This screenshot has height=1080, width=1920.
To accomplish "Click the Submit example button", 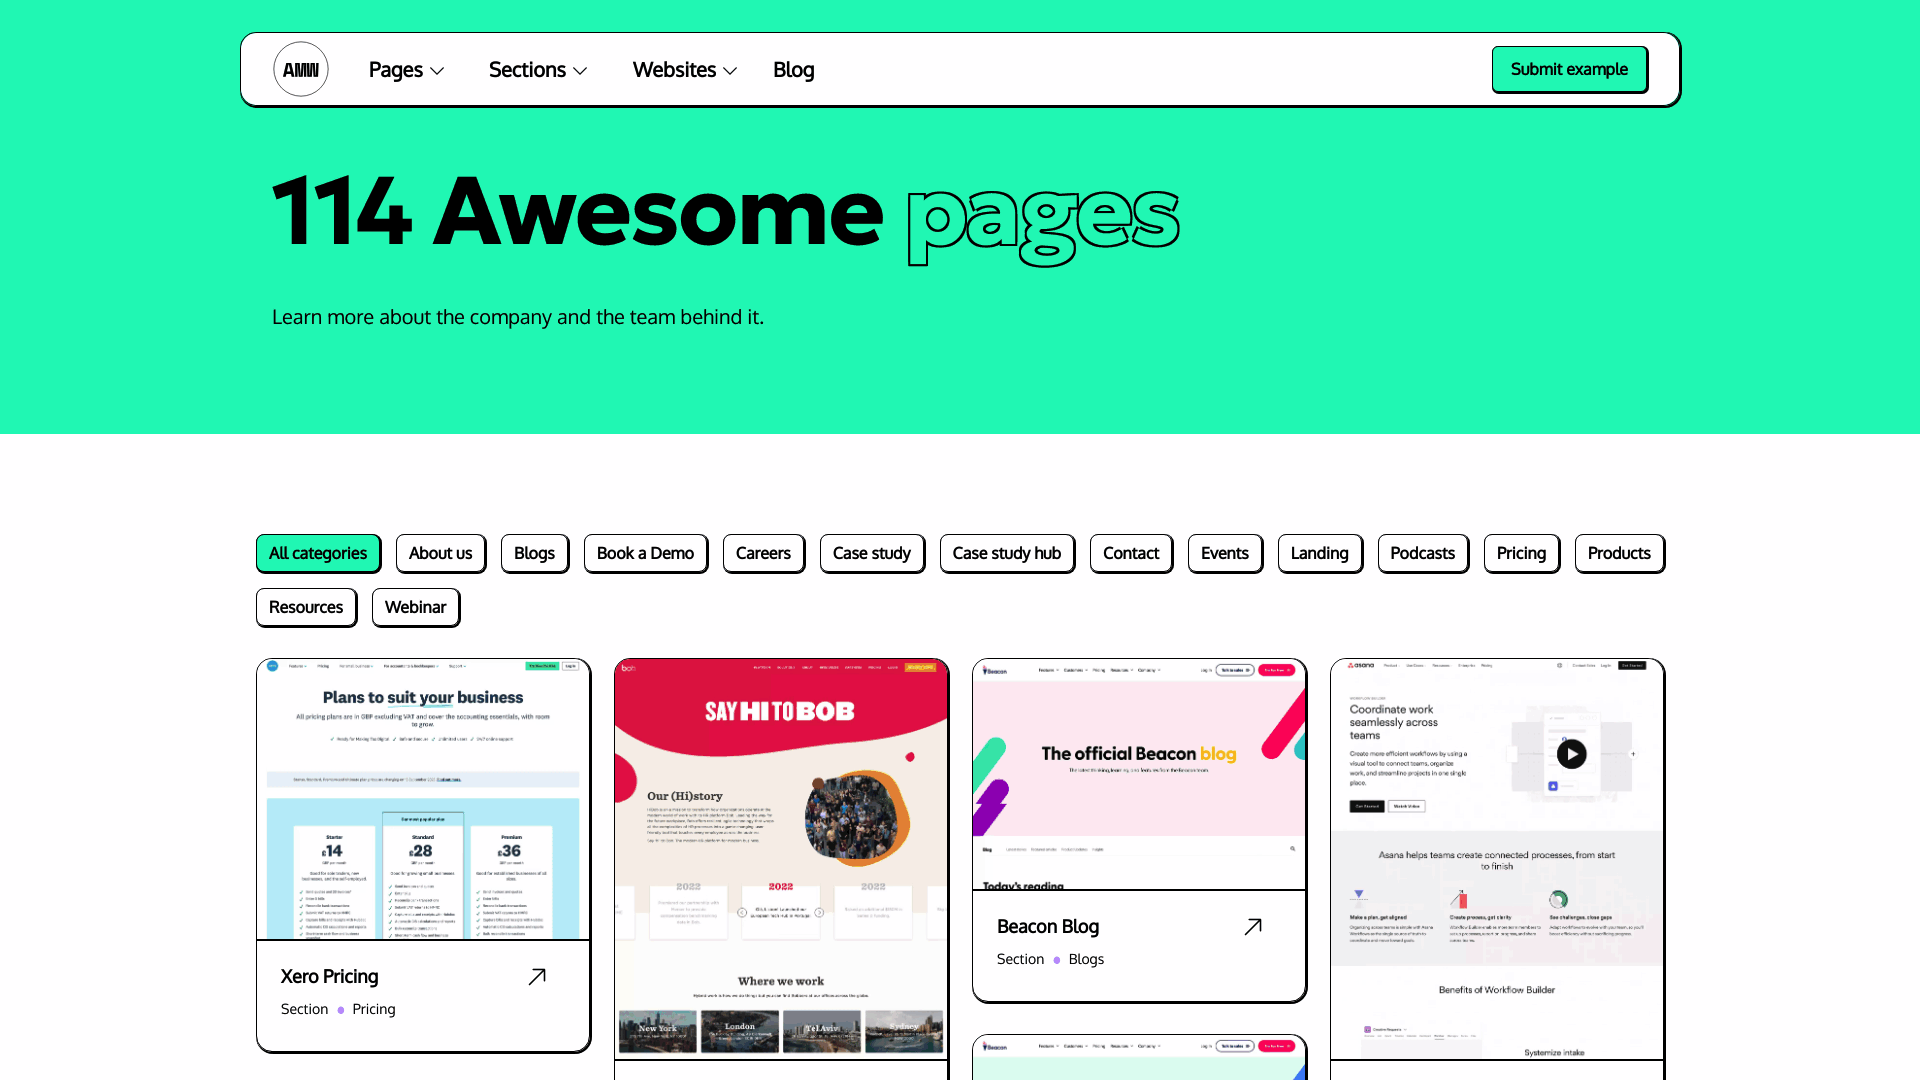I will click(1569, 69).
